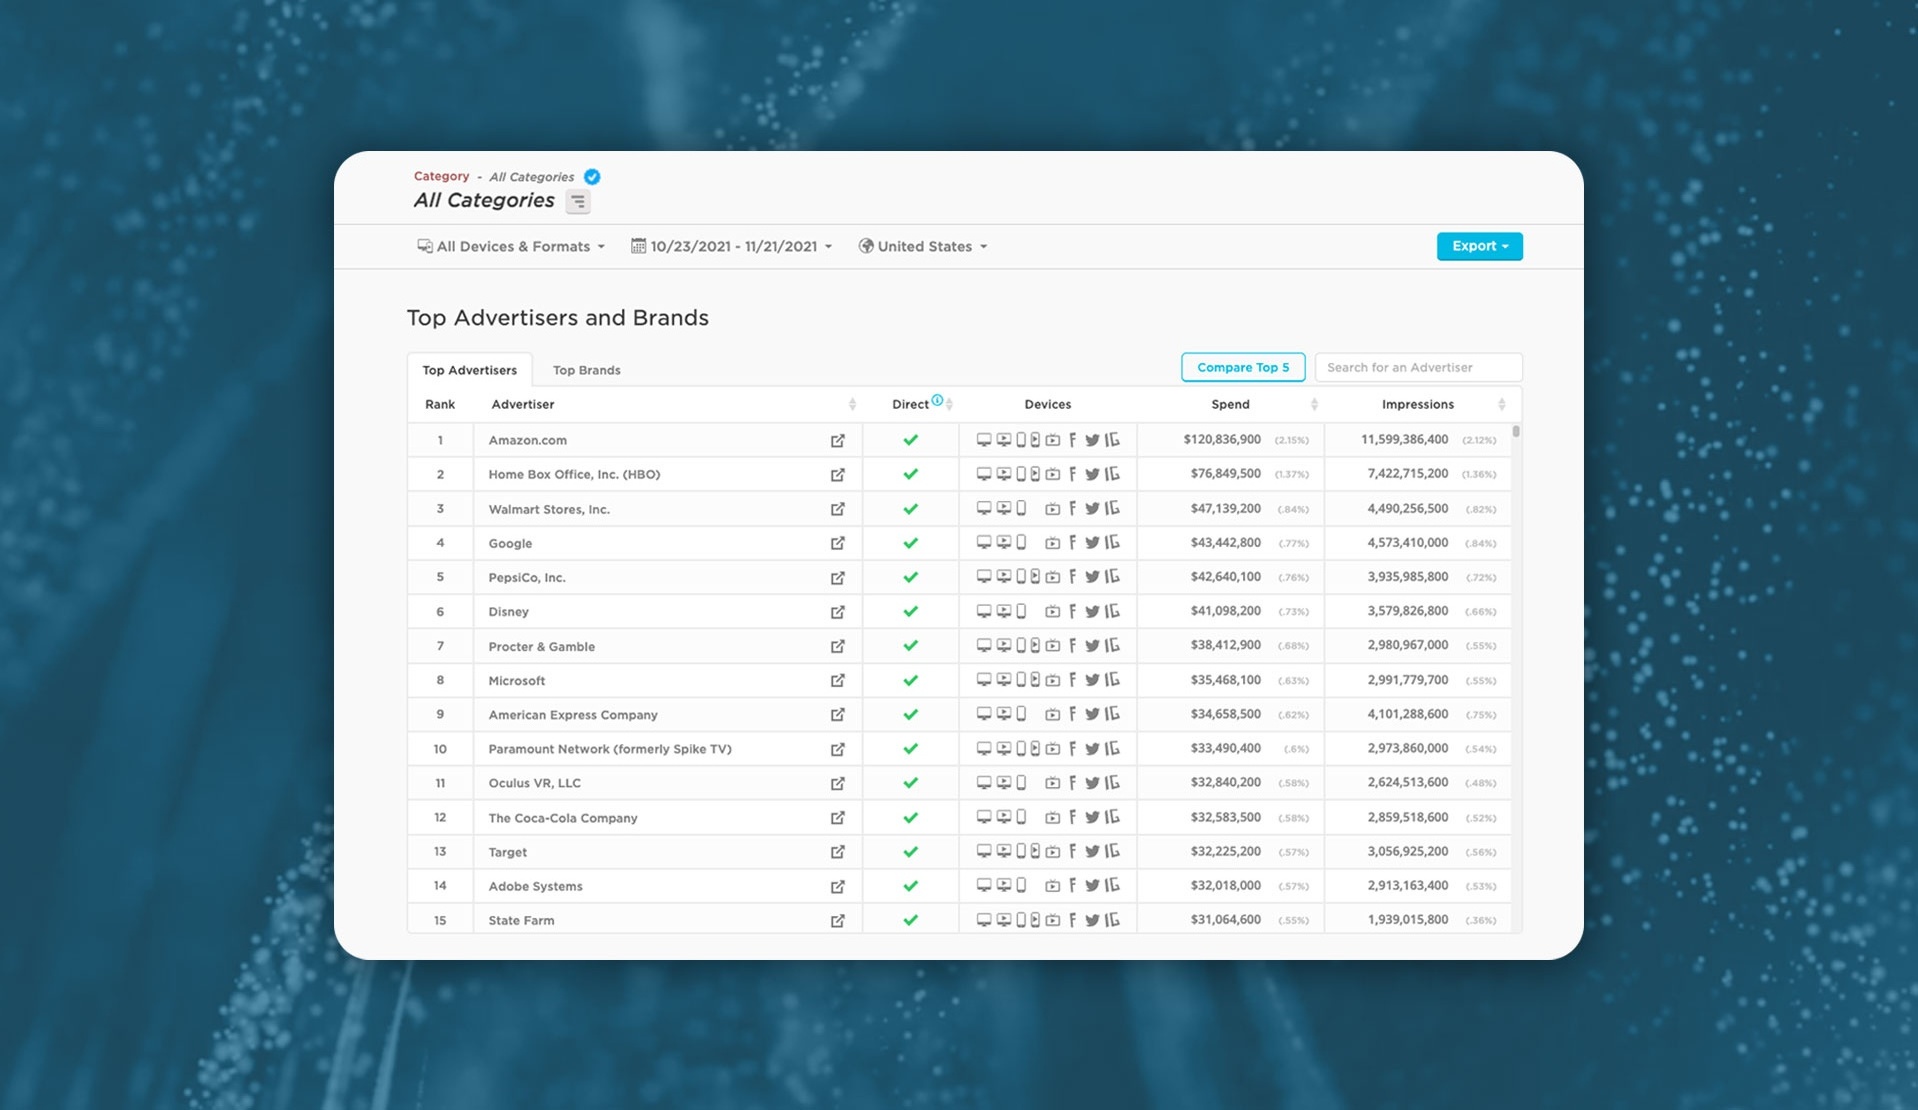Click the Devices column header
This screenshot has width=1918, height=1110.
click(x=1047, y=404)
